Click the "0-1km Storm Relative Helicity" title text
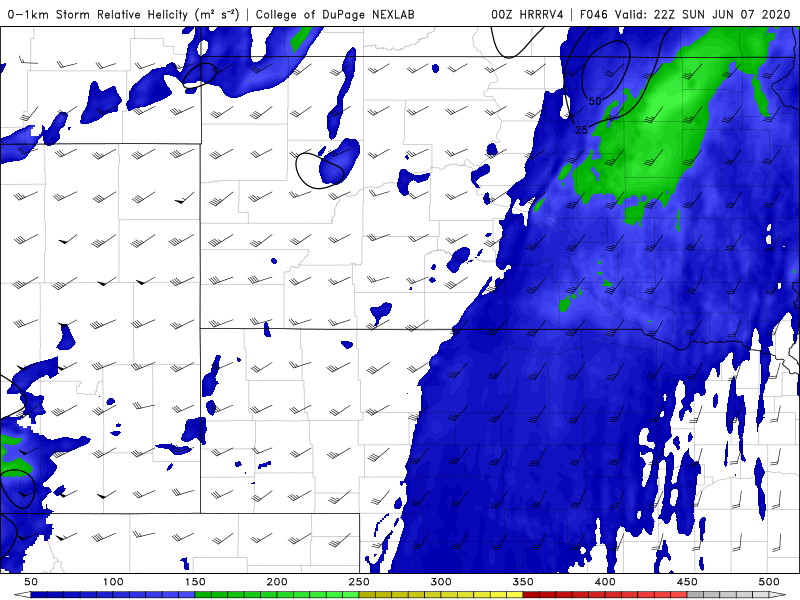Image resolution: width=800 pixels, height=600 pixels. tap(98, 14)
